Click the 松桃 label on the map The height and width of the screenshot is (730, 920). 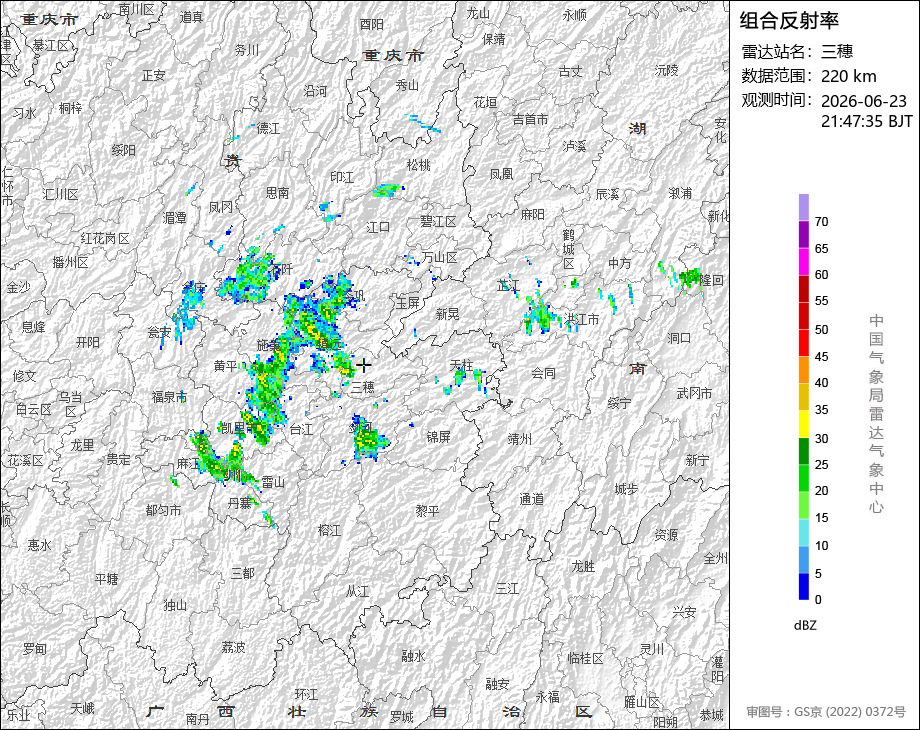419,165
